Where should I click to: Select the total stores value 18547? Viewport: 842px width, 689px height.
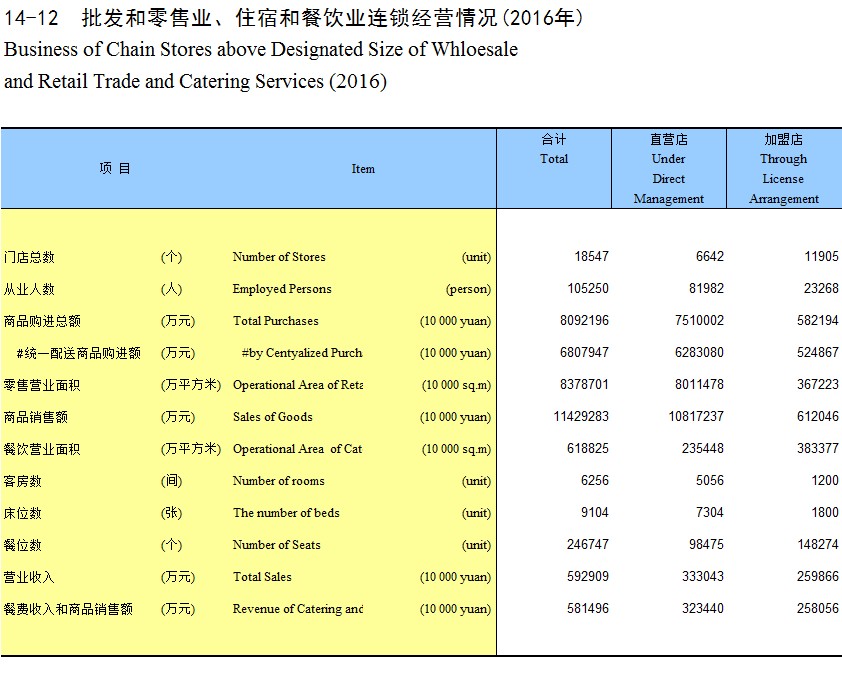pos(591,256)
